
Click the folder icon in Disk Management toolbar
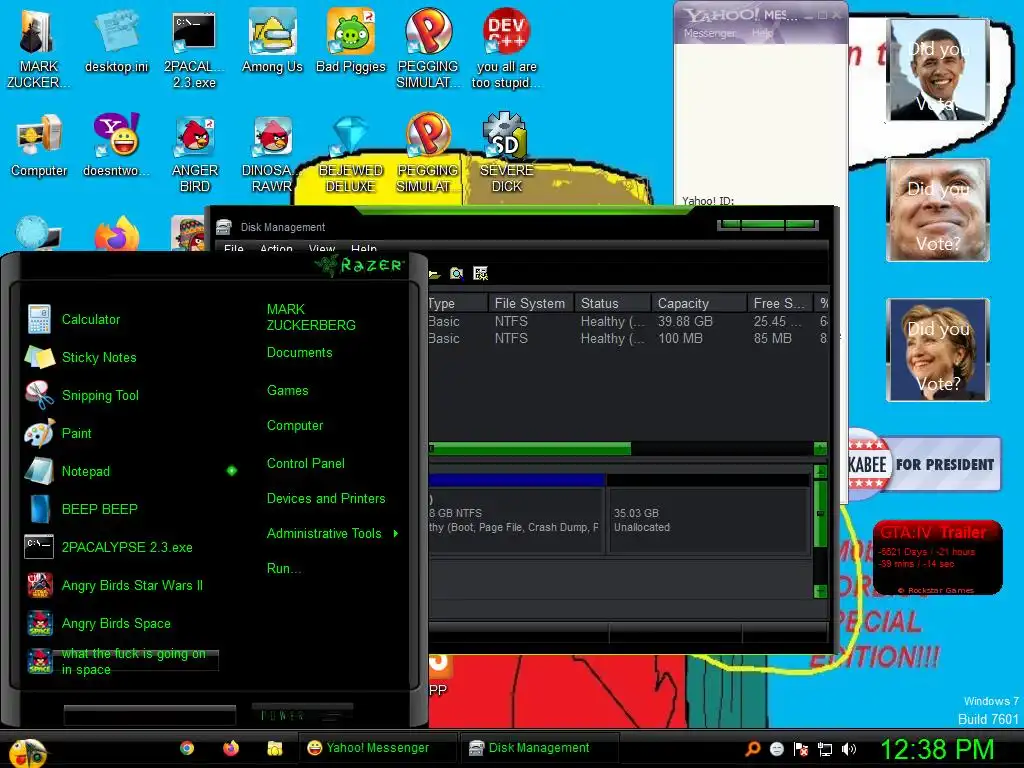434,274
